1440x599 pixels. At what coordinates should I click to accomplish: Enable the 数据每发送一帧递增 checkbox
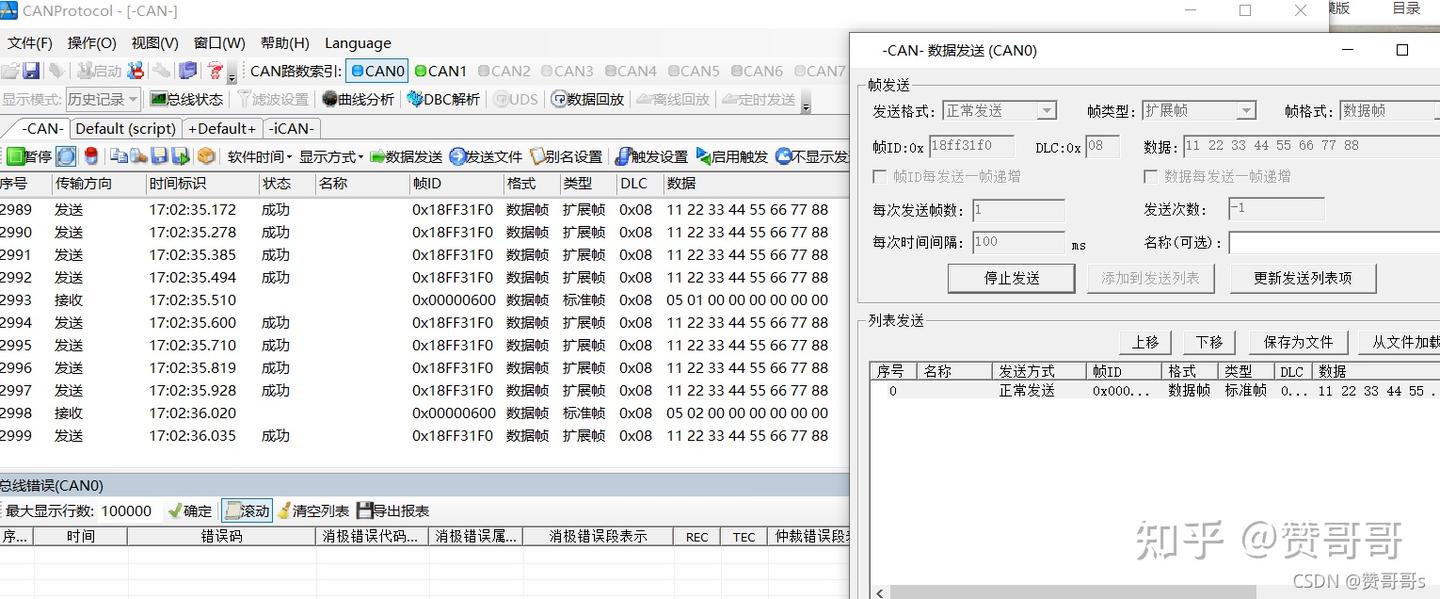point(1148,177)
